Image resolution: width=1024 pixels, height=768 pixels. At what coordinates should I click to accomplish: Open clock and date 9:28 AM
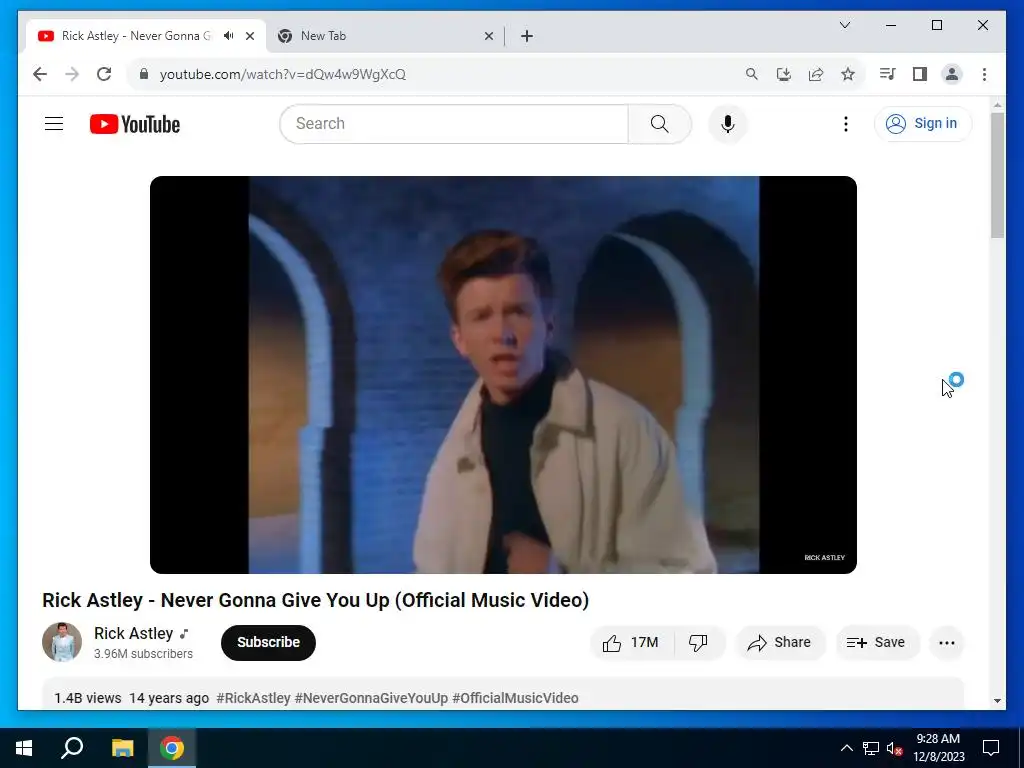click(938, 748)
